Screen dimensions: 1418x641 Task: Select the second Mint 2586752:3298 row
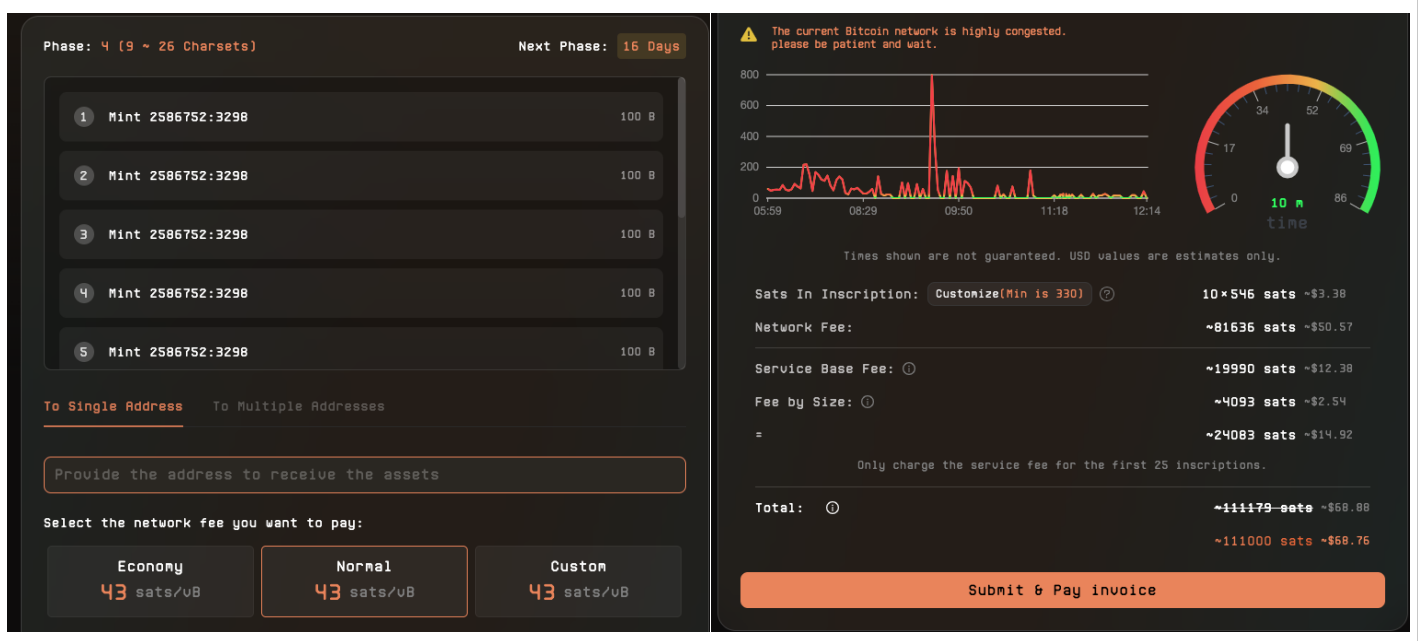click(361, 176)
